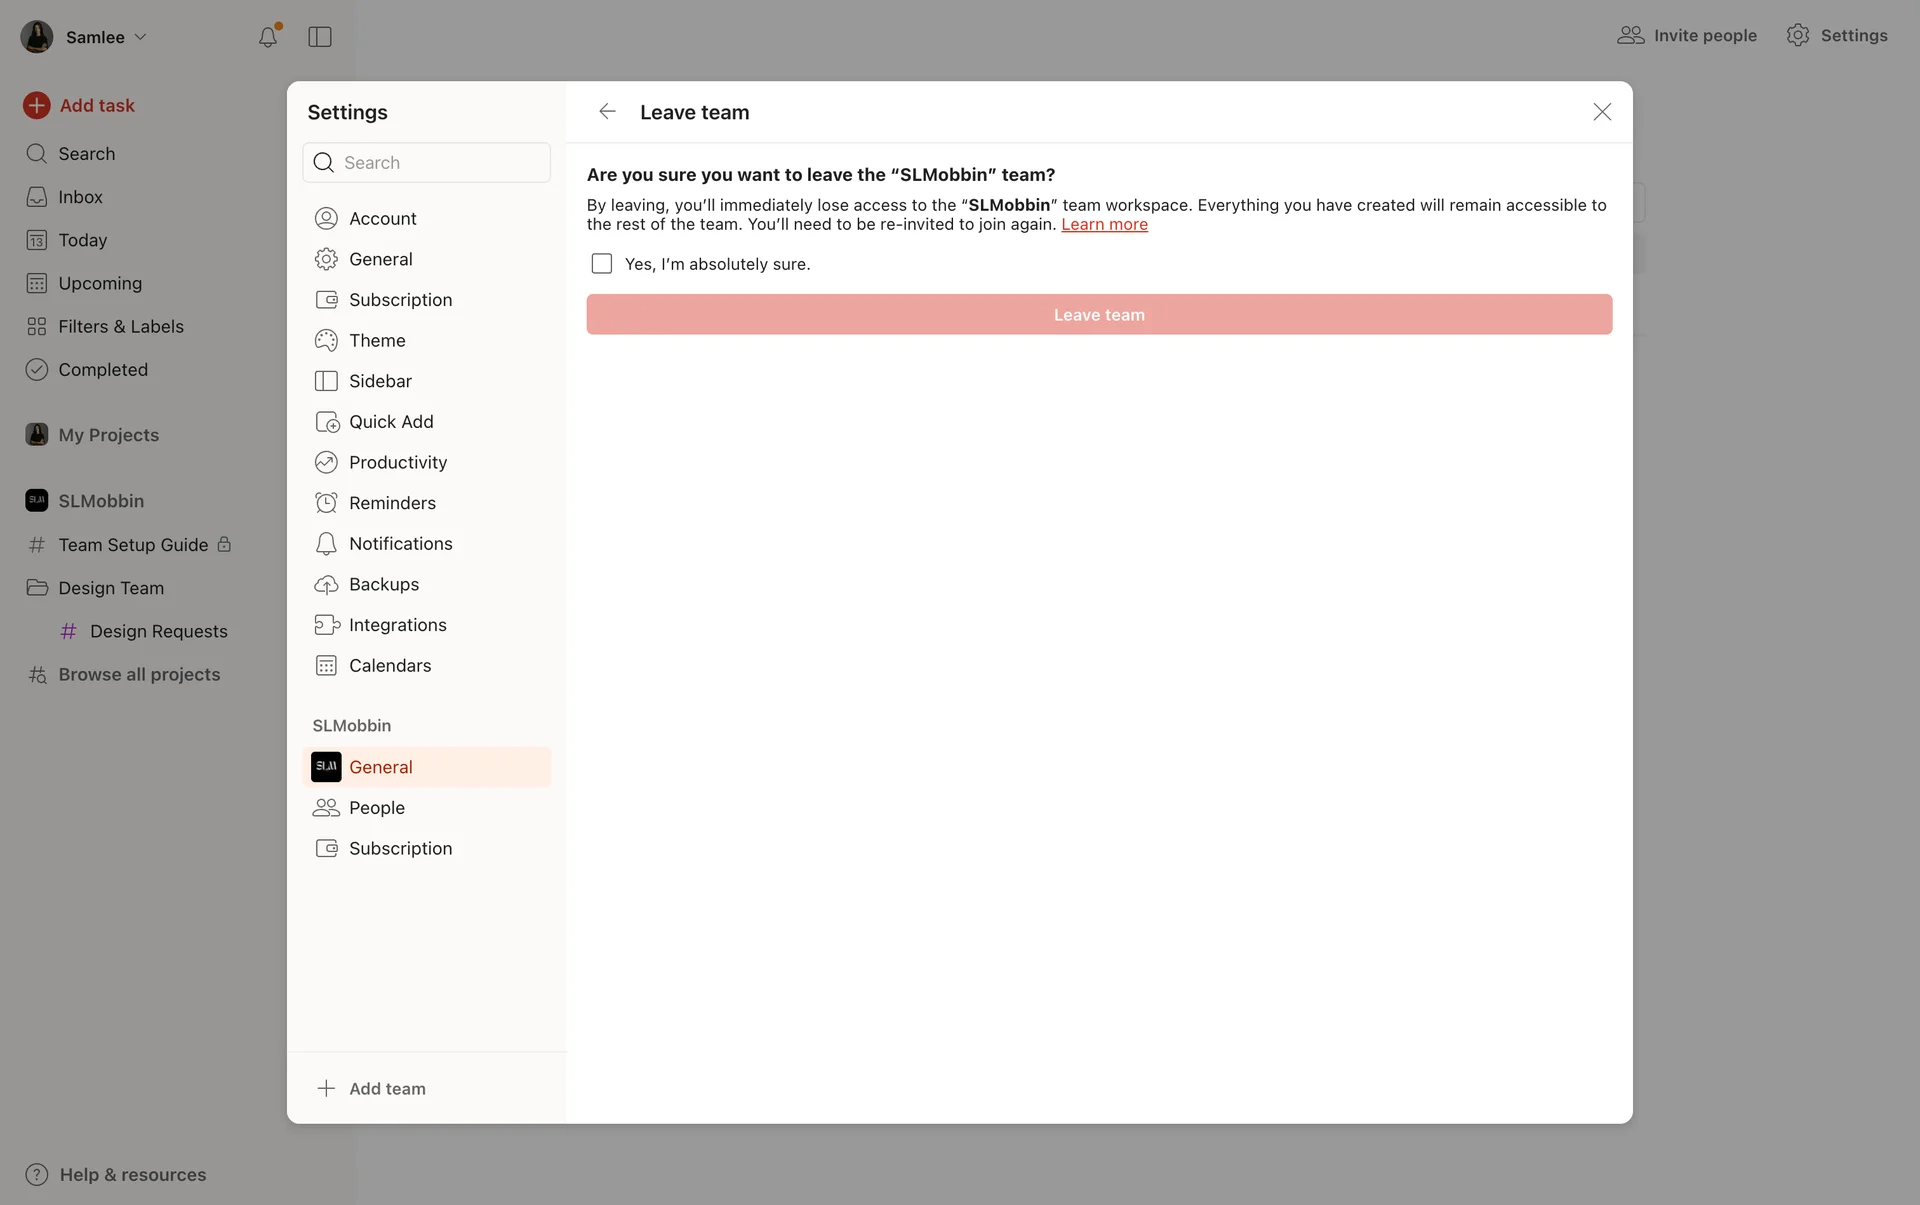1920x1205 pixels.
Task: Expand the SLMobbin workspace in sidebar
Action: pos(100,501)
